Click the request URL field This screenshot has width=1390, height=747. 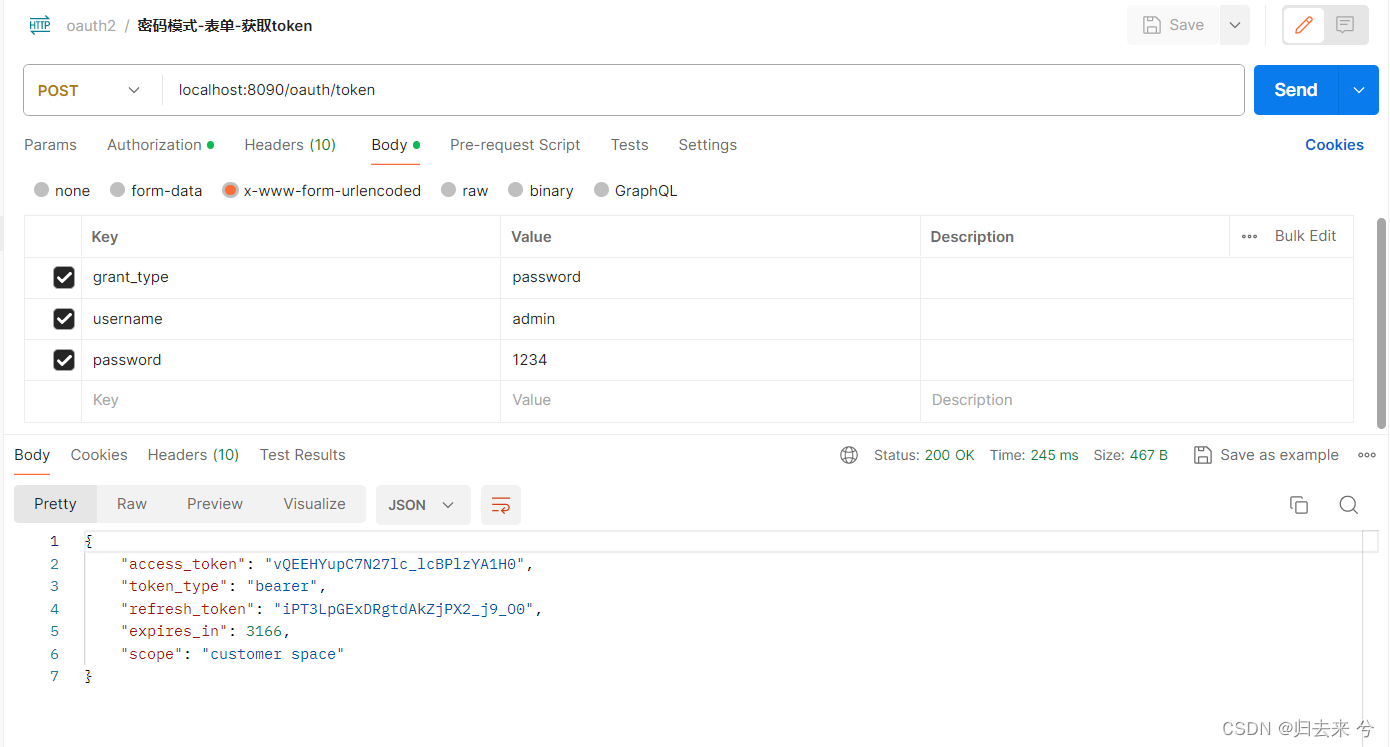[703, 90]
